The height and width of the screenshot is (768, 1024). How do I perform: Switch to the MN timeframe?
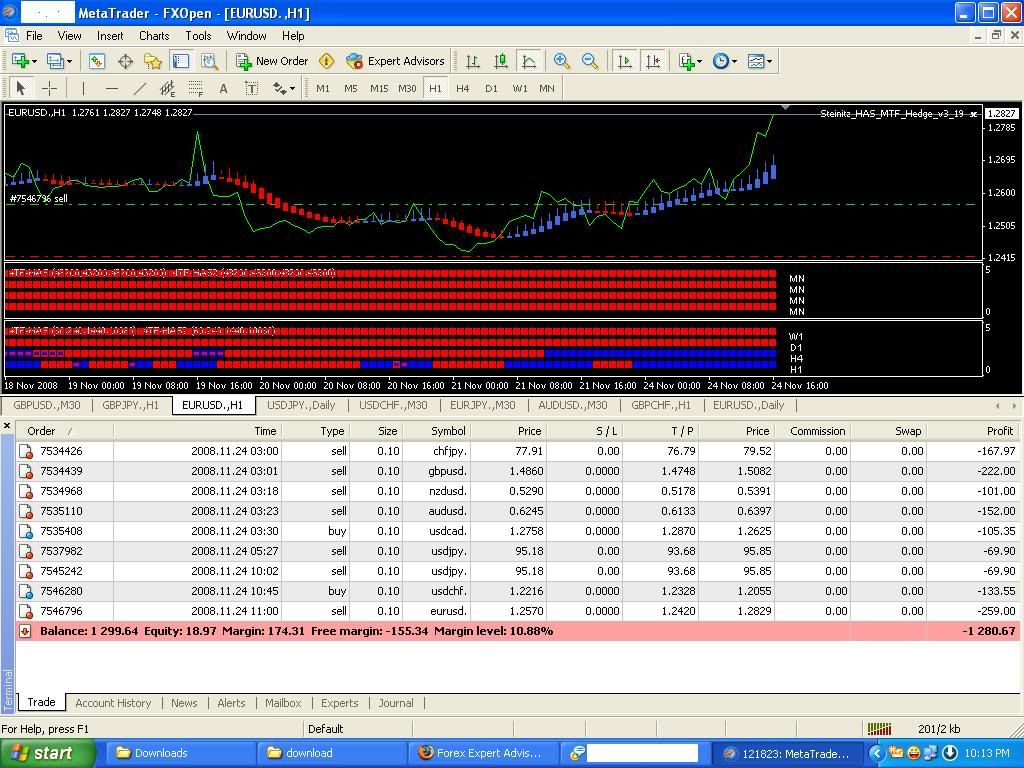pyautogui.click(x=547, y=88)
